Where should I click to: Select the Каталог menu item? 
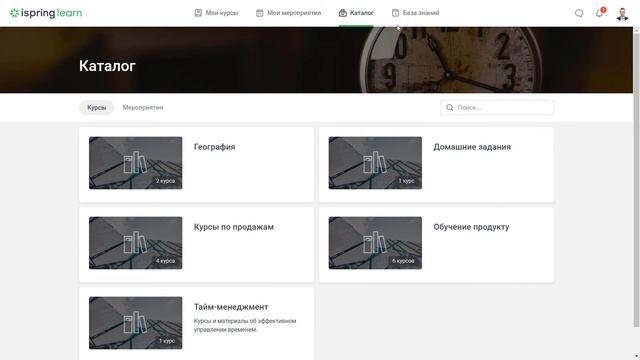[356, 13]
